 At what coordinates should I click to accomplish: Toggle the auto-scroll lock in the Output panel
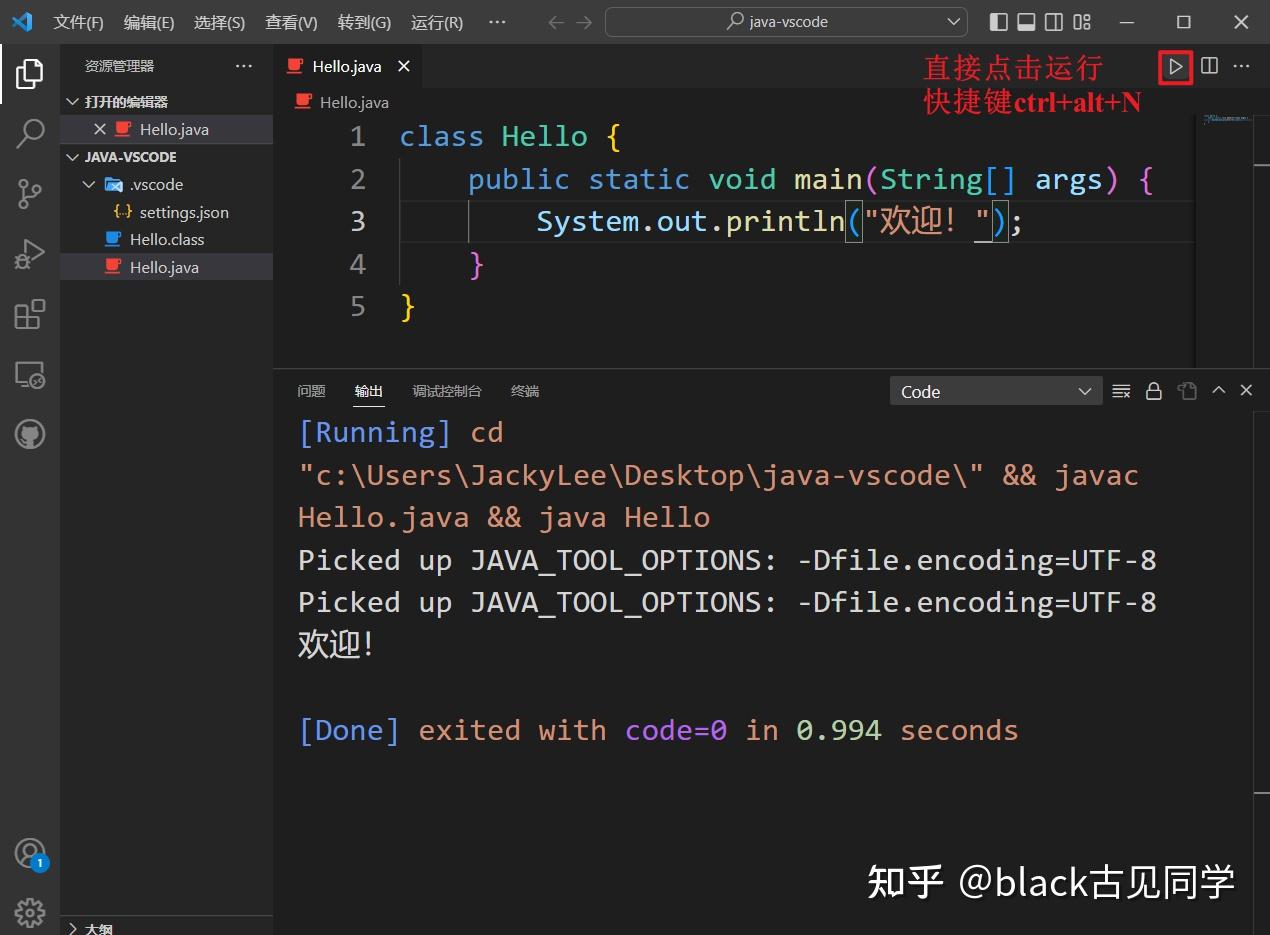(1153, 391)
